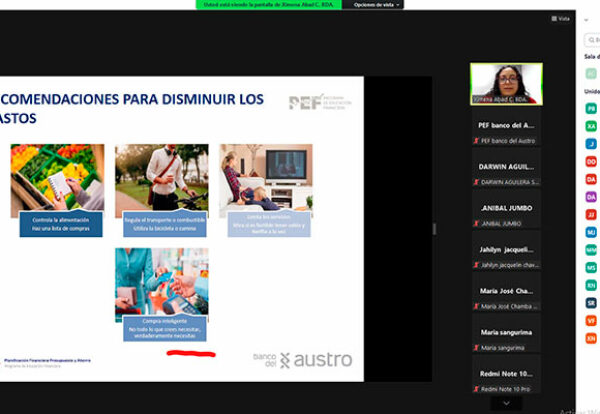Collapse the side panel with the top chevron
This screenshot has width=600, height=414.
[x=586, y=20]
